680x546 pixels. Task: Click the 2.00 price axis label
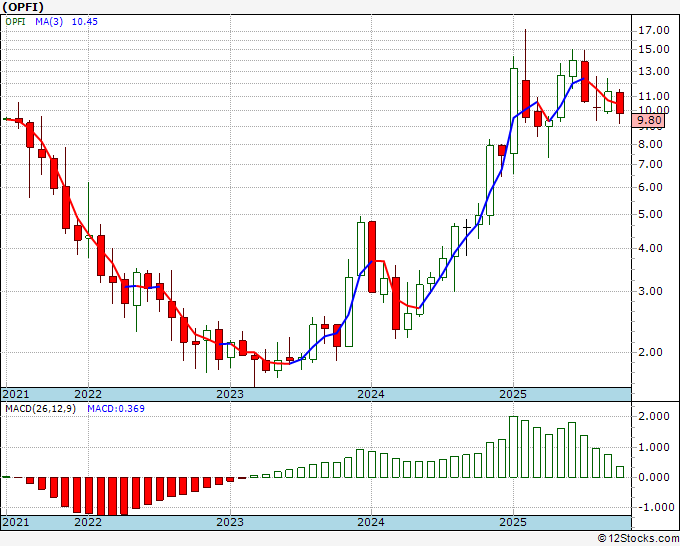click(651, 352)
